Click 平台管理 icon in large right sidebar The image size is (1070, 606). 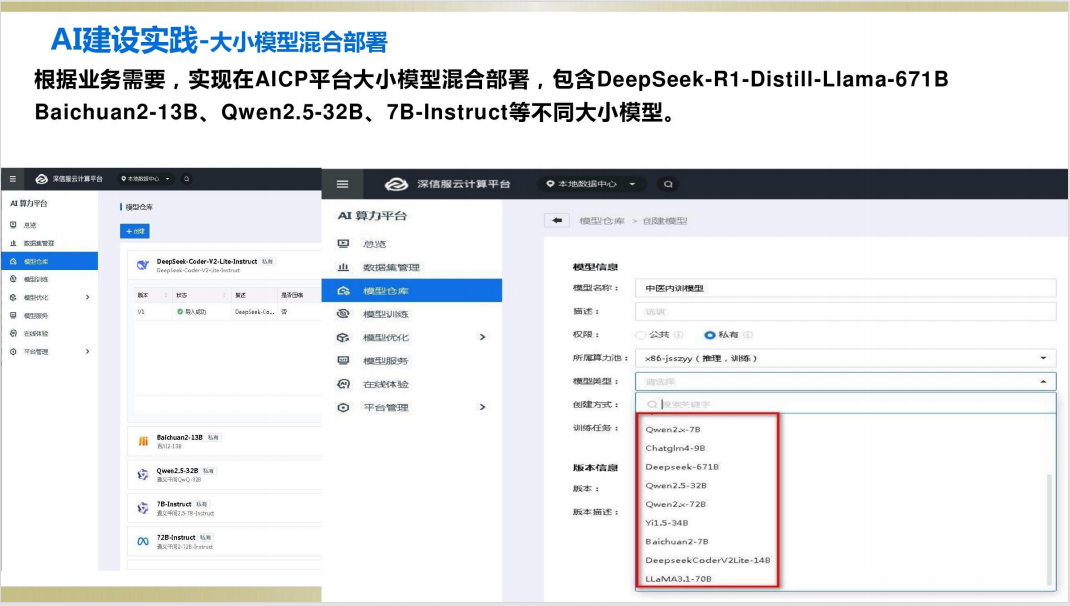(343, 407)
